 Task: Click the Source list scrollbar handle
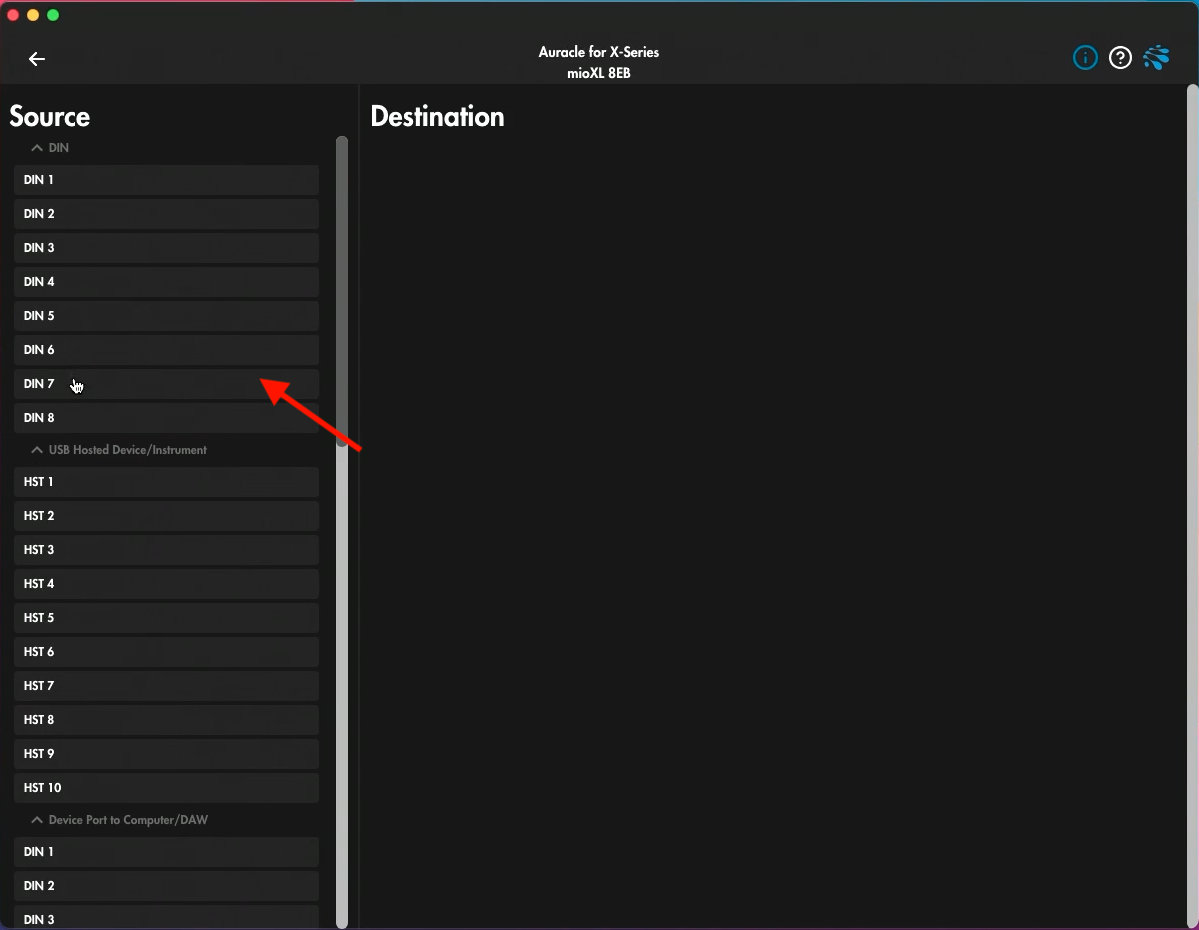click(x=341, y=290)
